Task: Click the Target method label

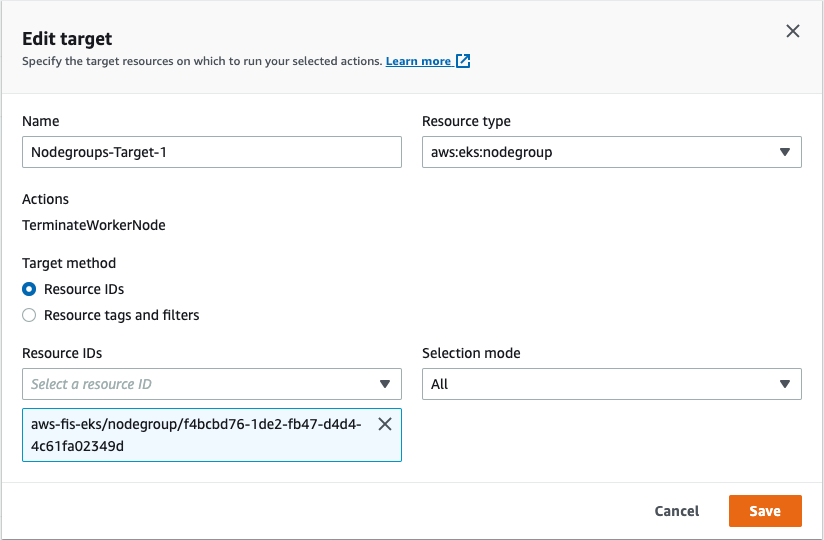Action: click(69, 263)
